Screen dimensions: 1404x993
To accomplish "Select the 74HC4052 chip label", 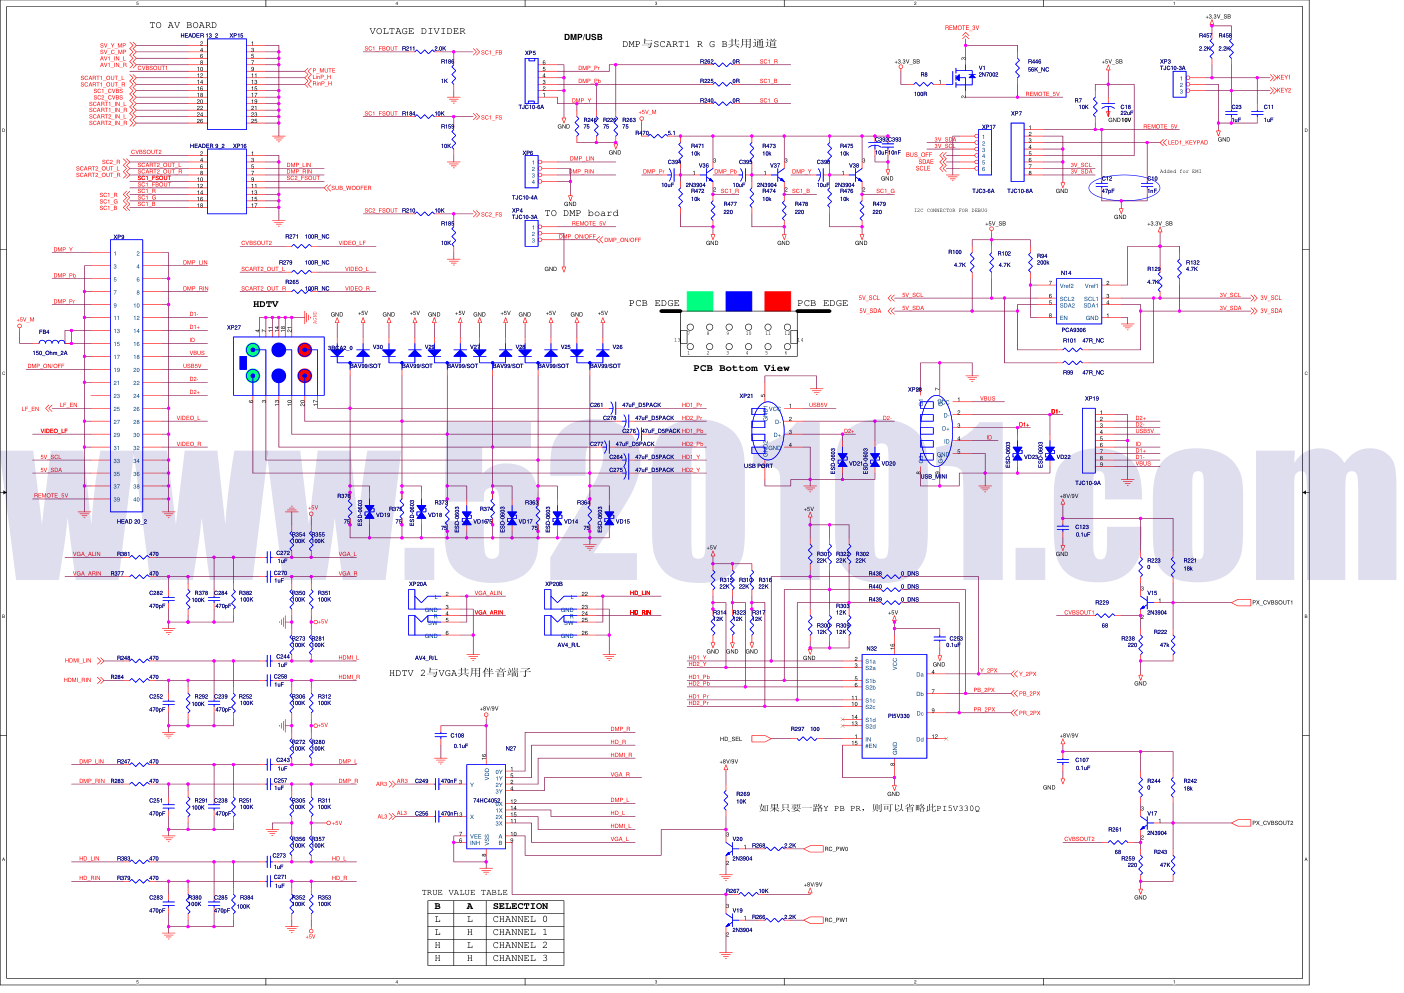I will 486,800.
